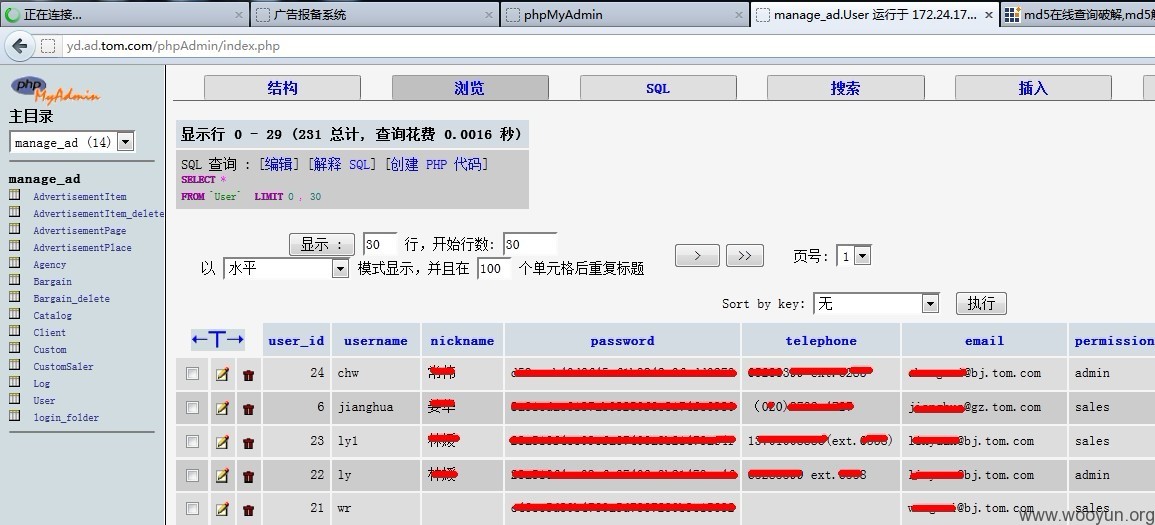This screenshot has height=525, width=1155.
Task: Open table icon beside Log
Action: tap(14, 382)
